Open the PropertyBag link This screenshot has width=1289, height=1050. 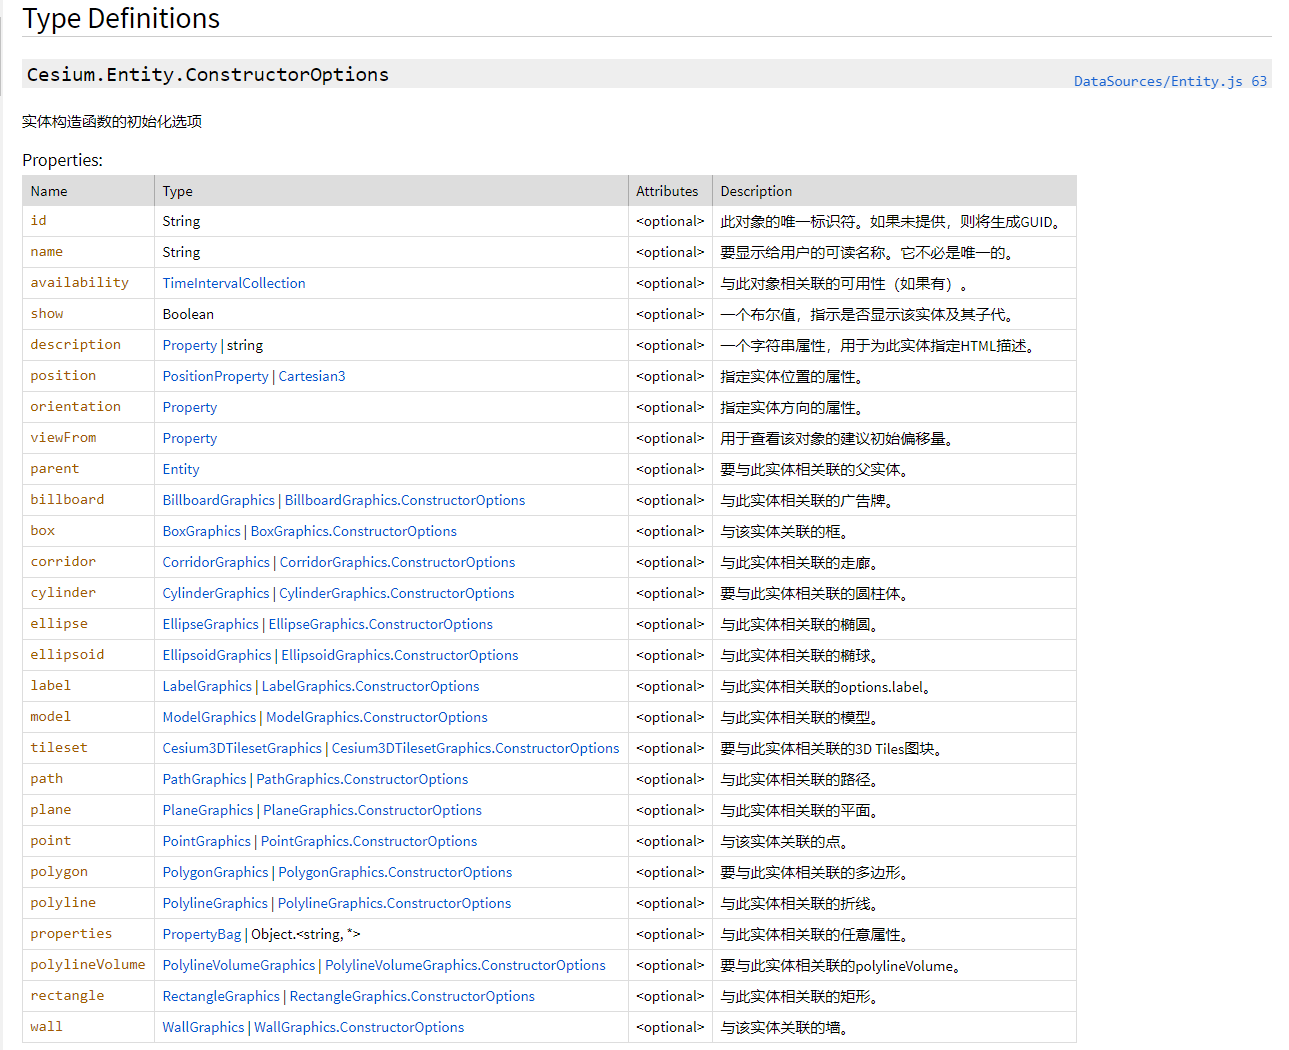click(x=202, y=934)
